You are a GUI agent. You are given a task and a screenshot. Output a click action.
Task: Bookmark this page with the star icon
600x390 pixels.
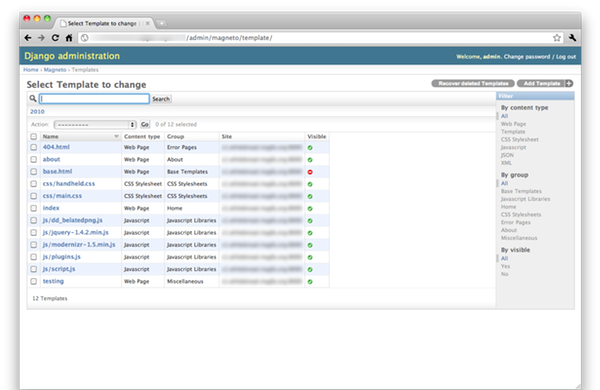(x=557, y=38)
